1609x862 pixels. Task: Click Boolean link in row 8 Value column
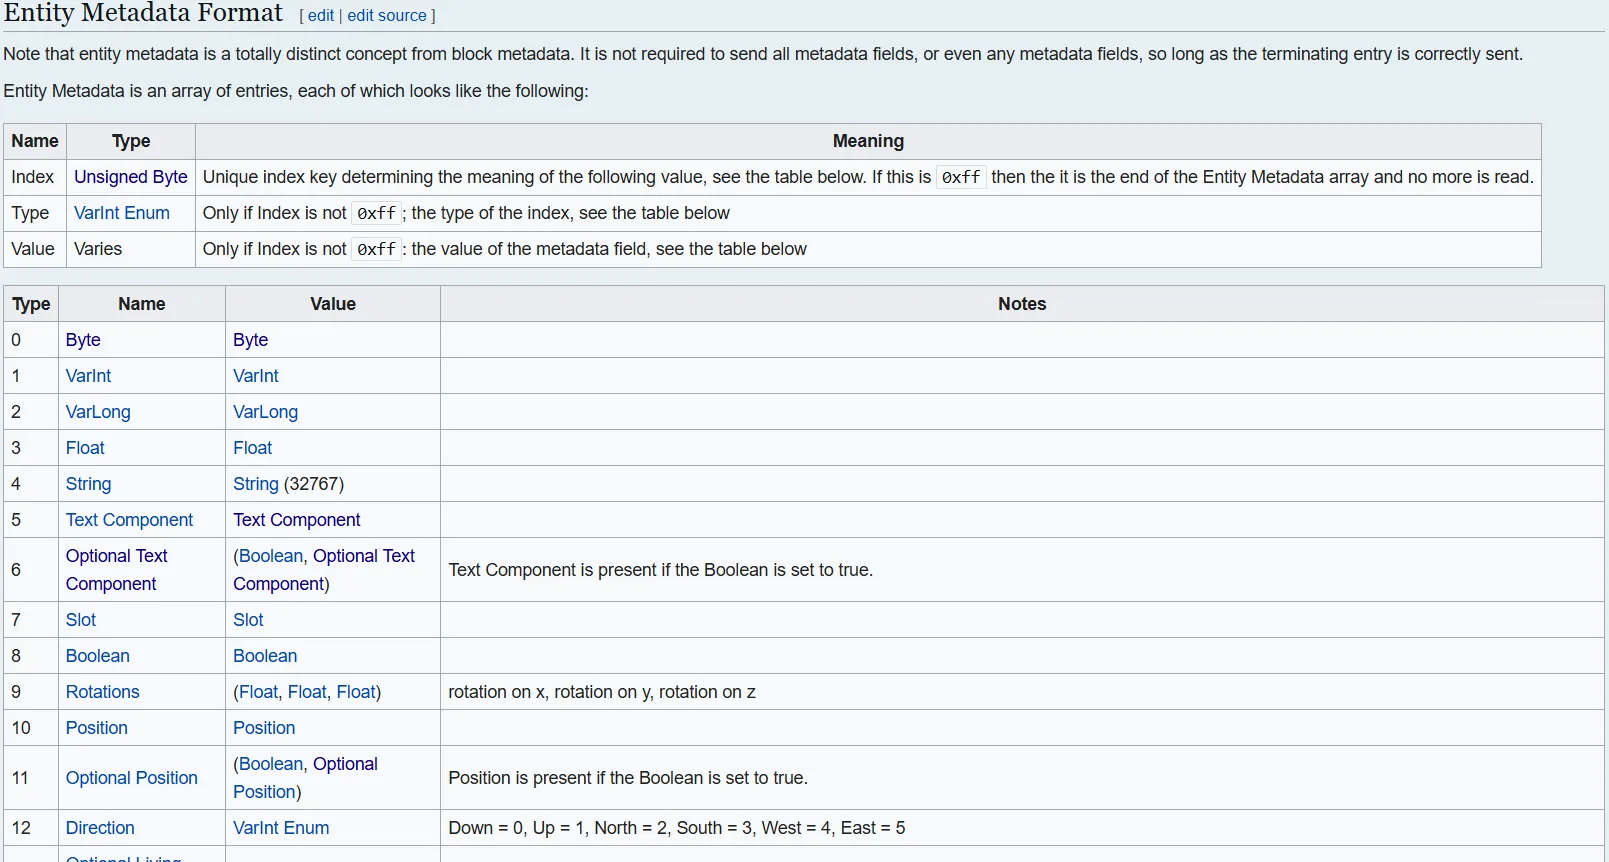(264, 656)
